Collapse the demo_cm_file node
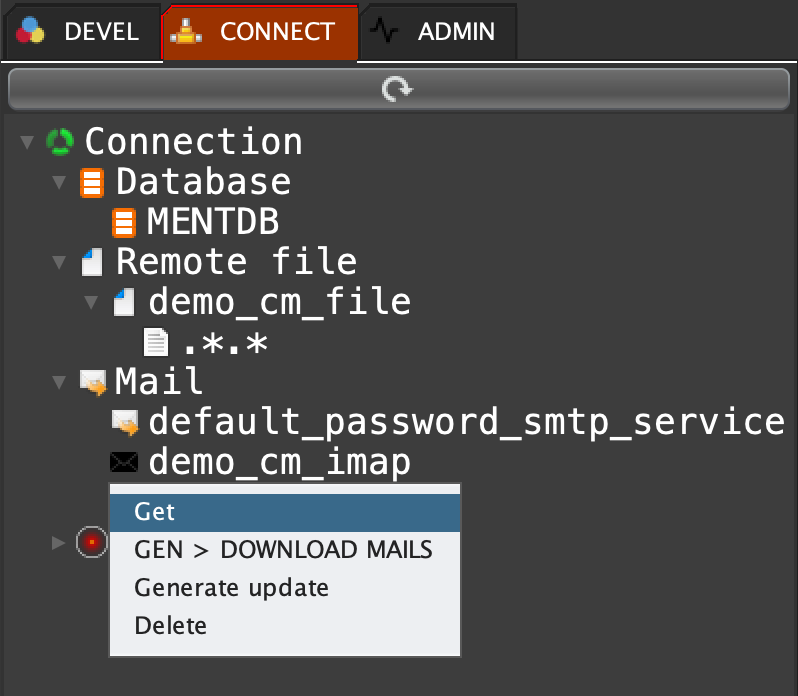This screenshot has width=798, height=696. 91,302
